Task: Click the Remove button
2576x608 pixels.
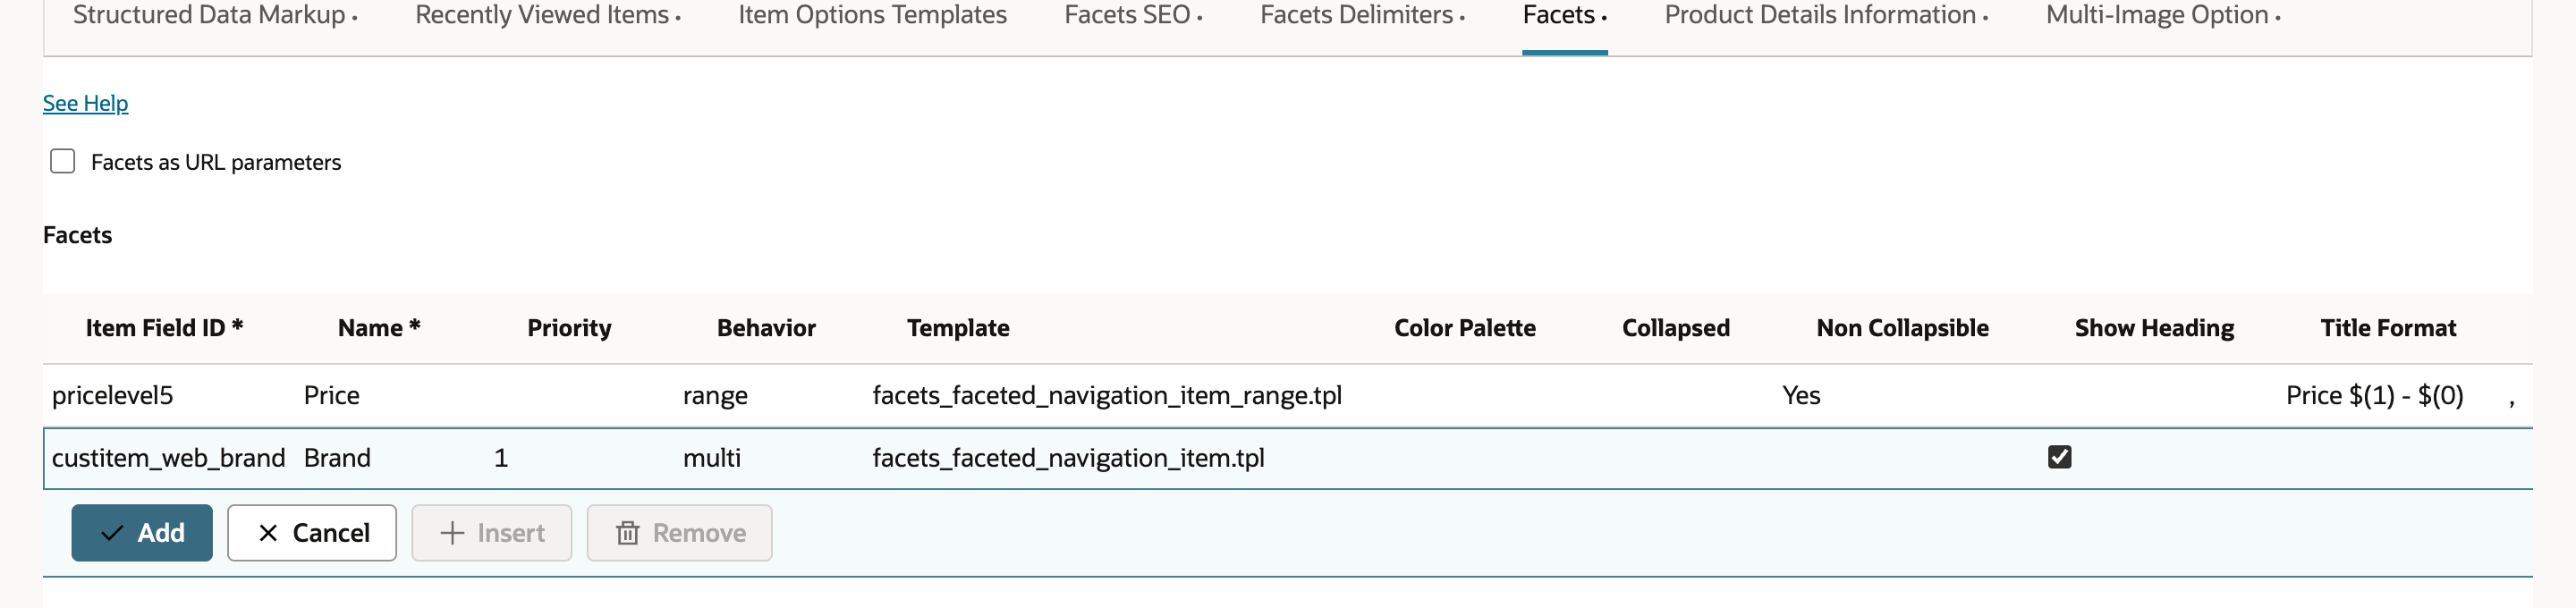Action: tap(679, 533)
